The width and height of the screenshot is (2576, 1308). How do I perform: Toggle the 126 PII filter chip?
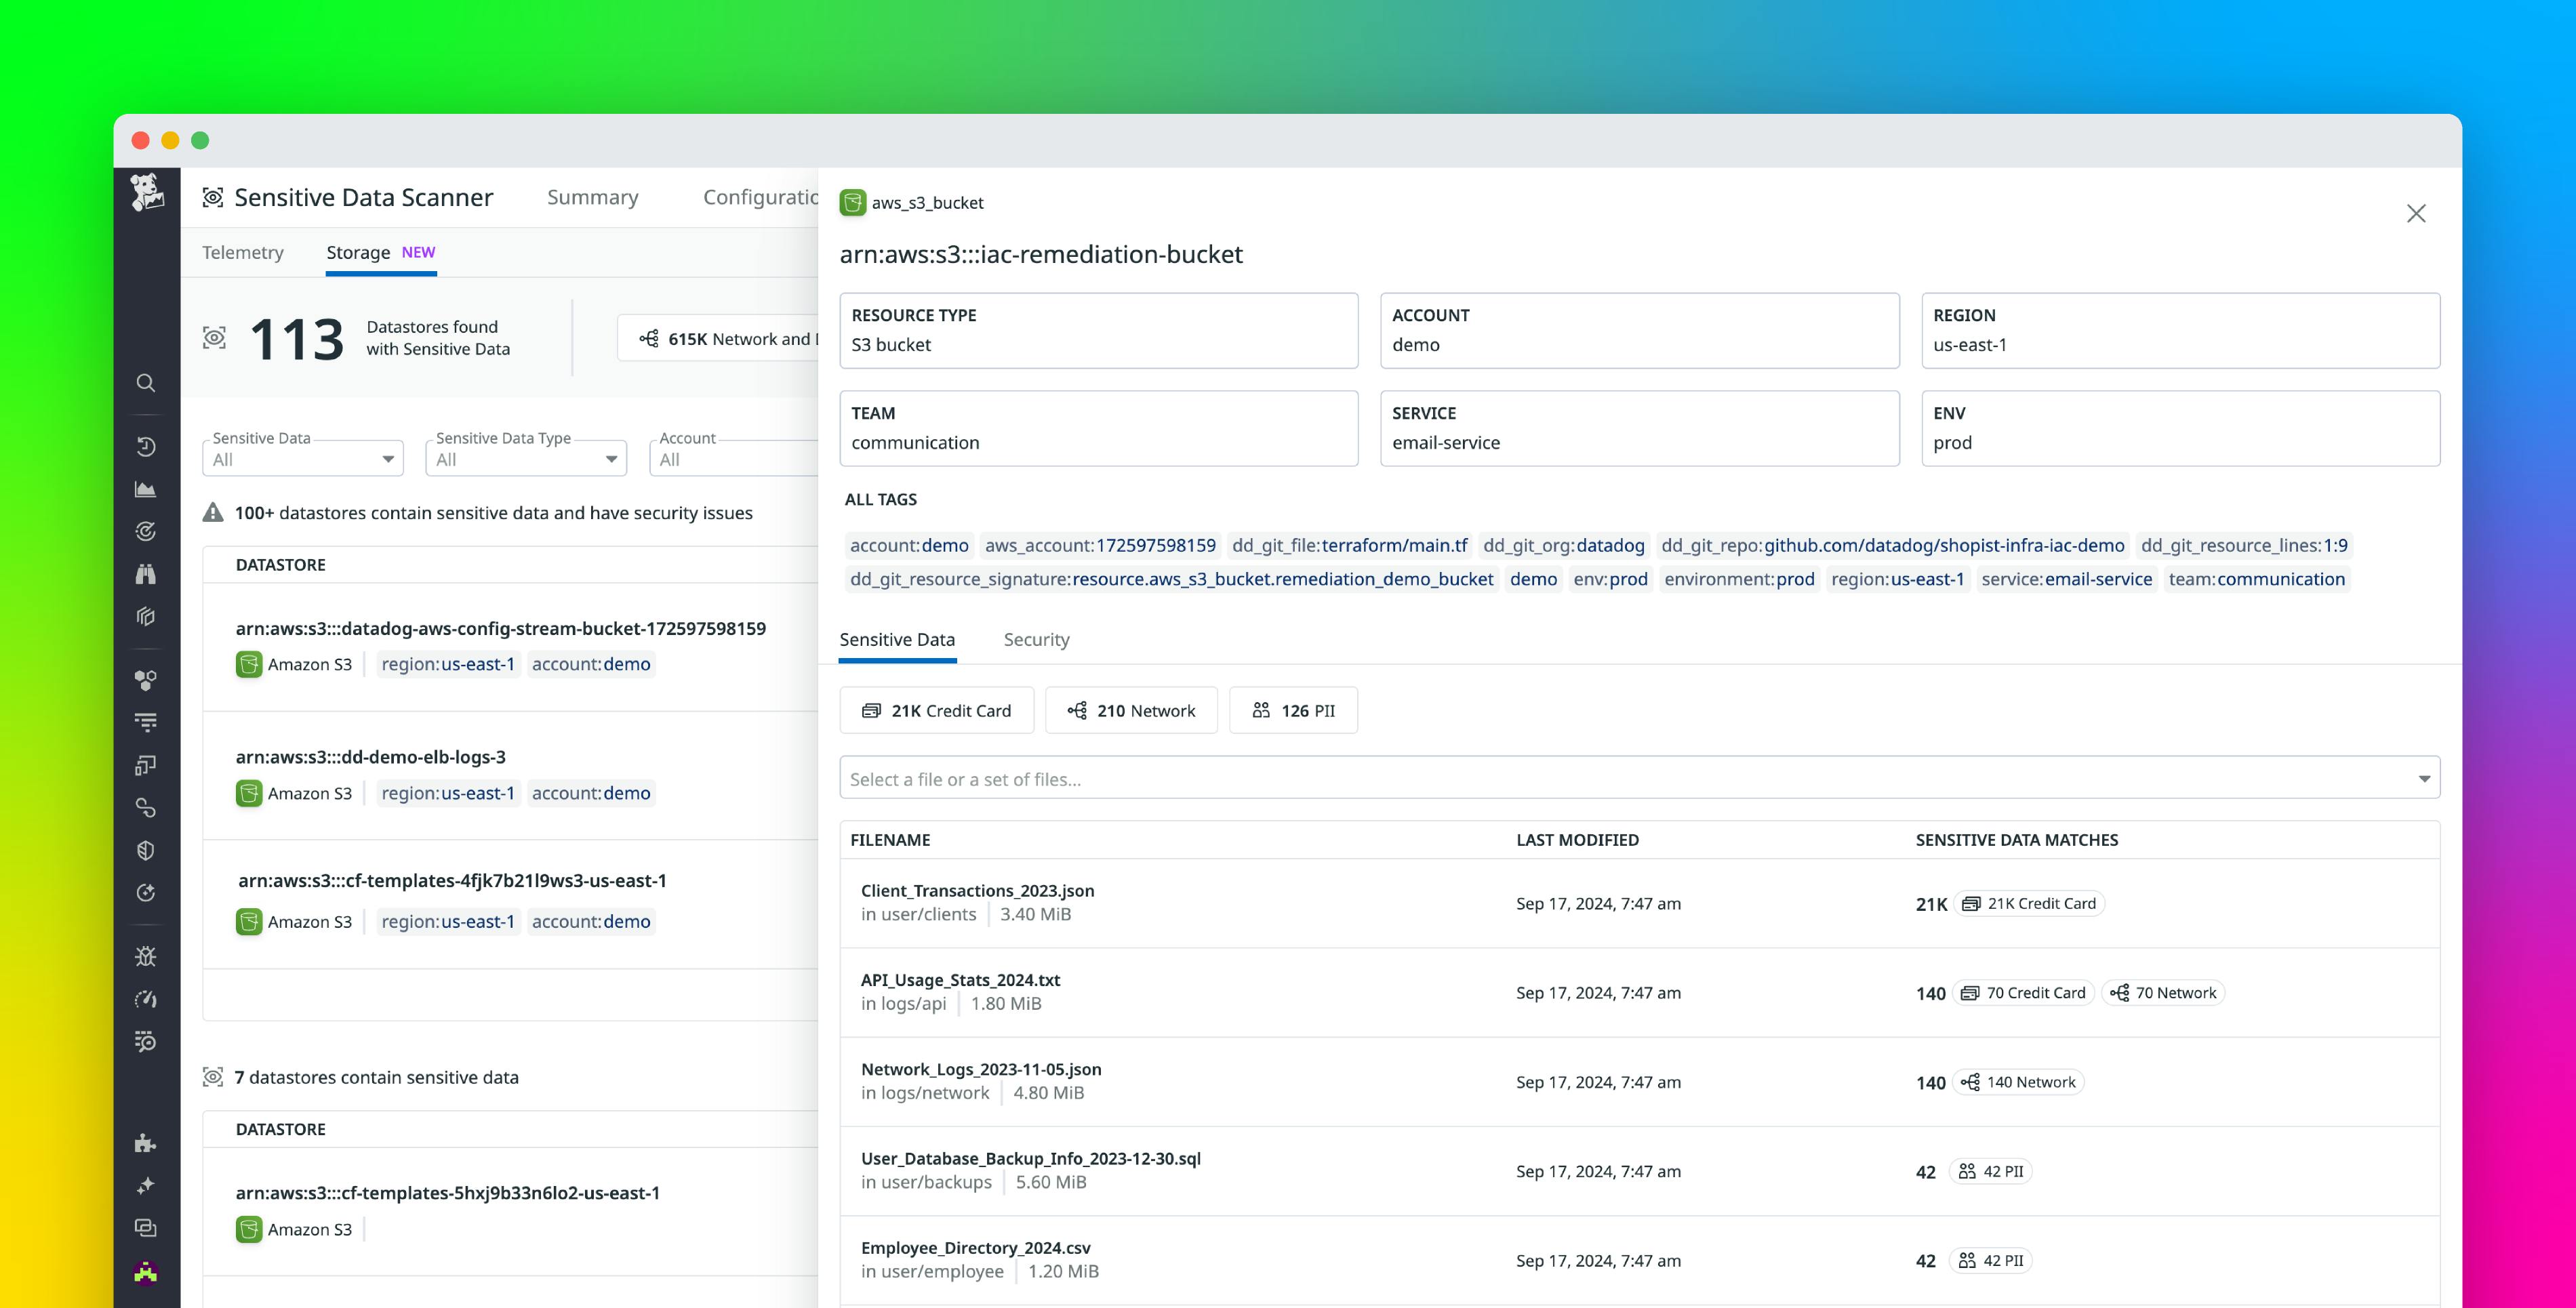tap(1293, 710)
